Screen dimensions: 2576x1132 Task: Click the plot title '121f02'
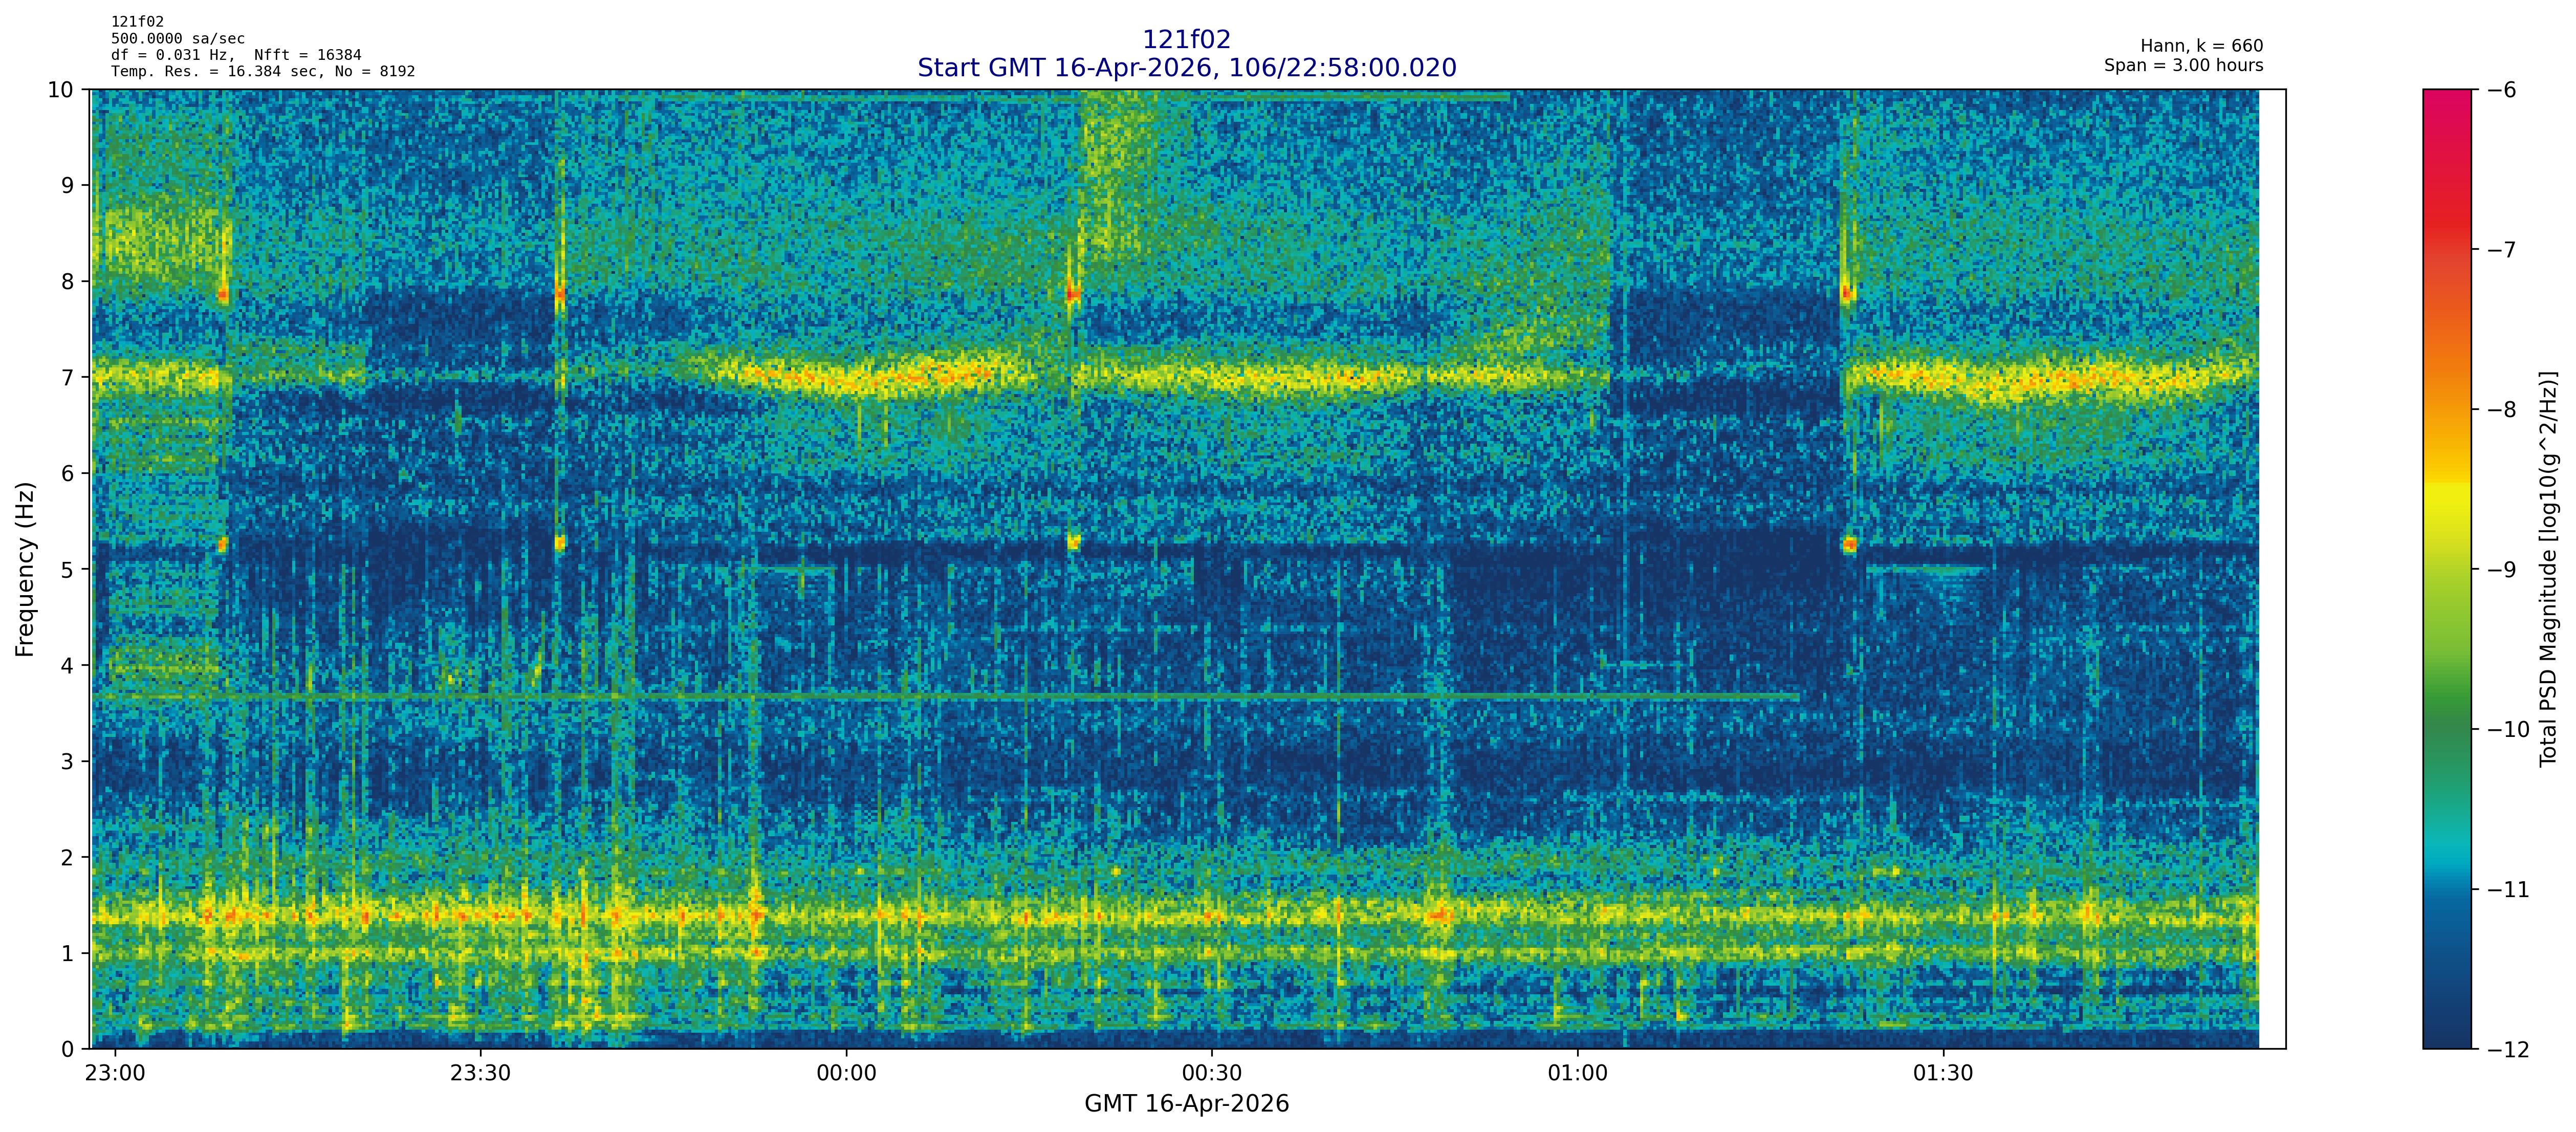tap(1186, 39)
